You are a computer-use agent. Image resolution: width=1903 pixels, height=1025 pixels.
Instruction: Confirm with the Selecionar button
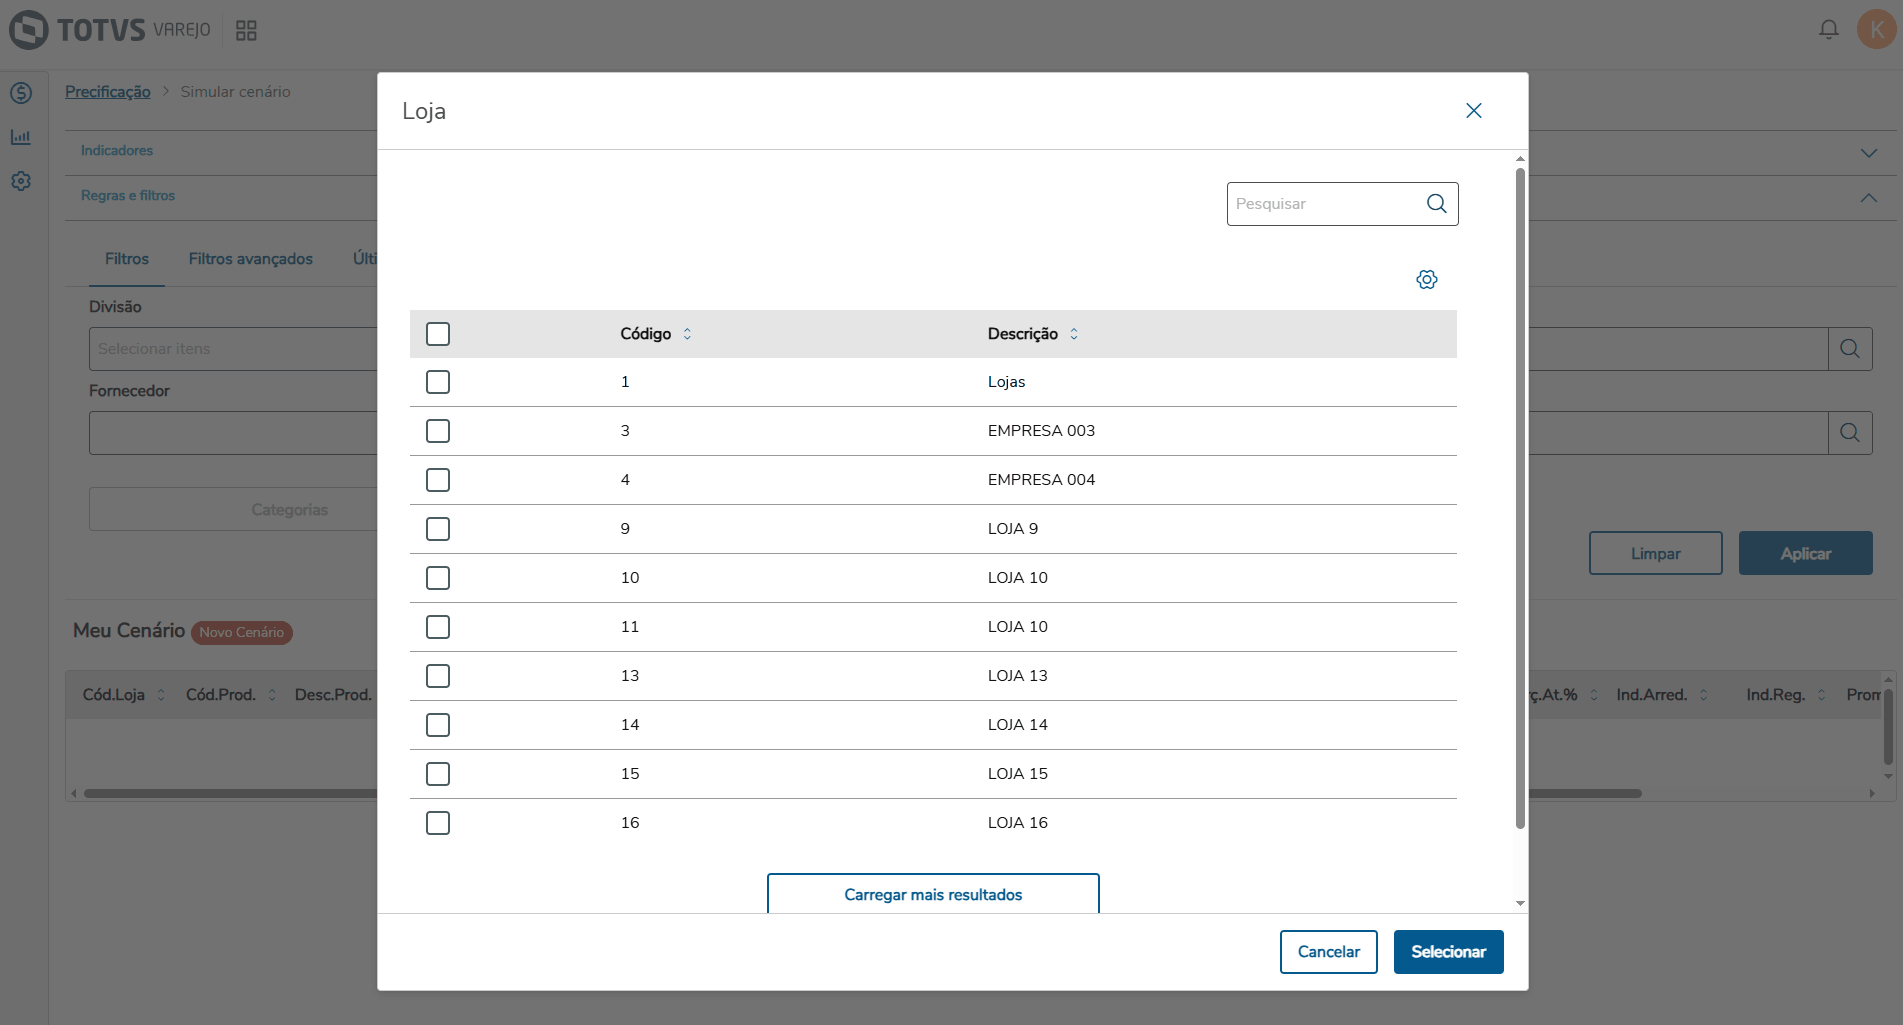[x=1448, y=952]
